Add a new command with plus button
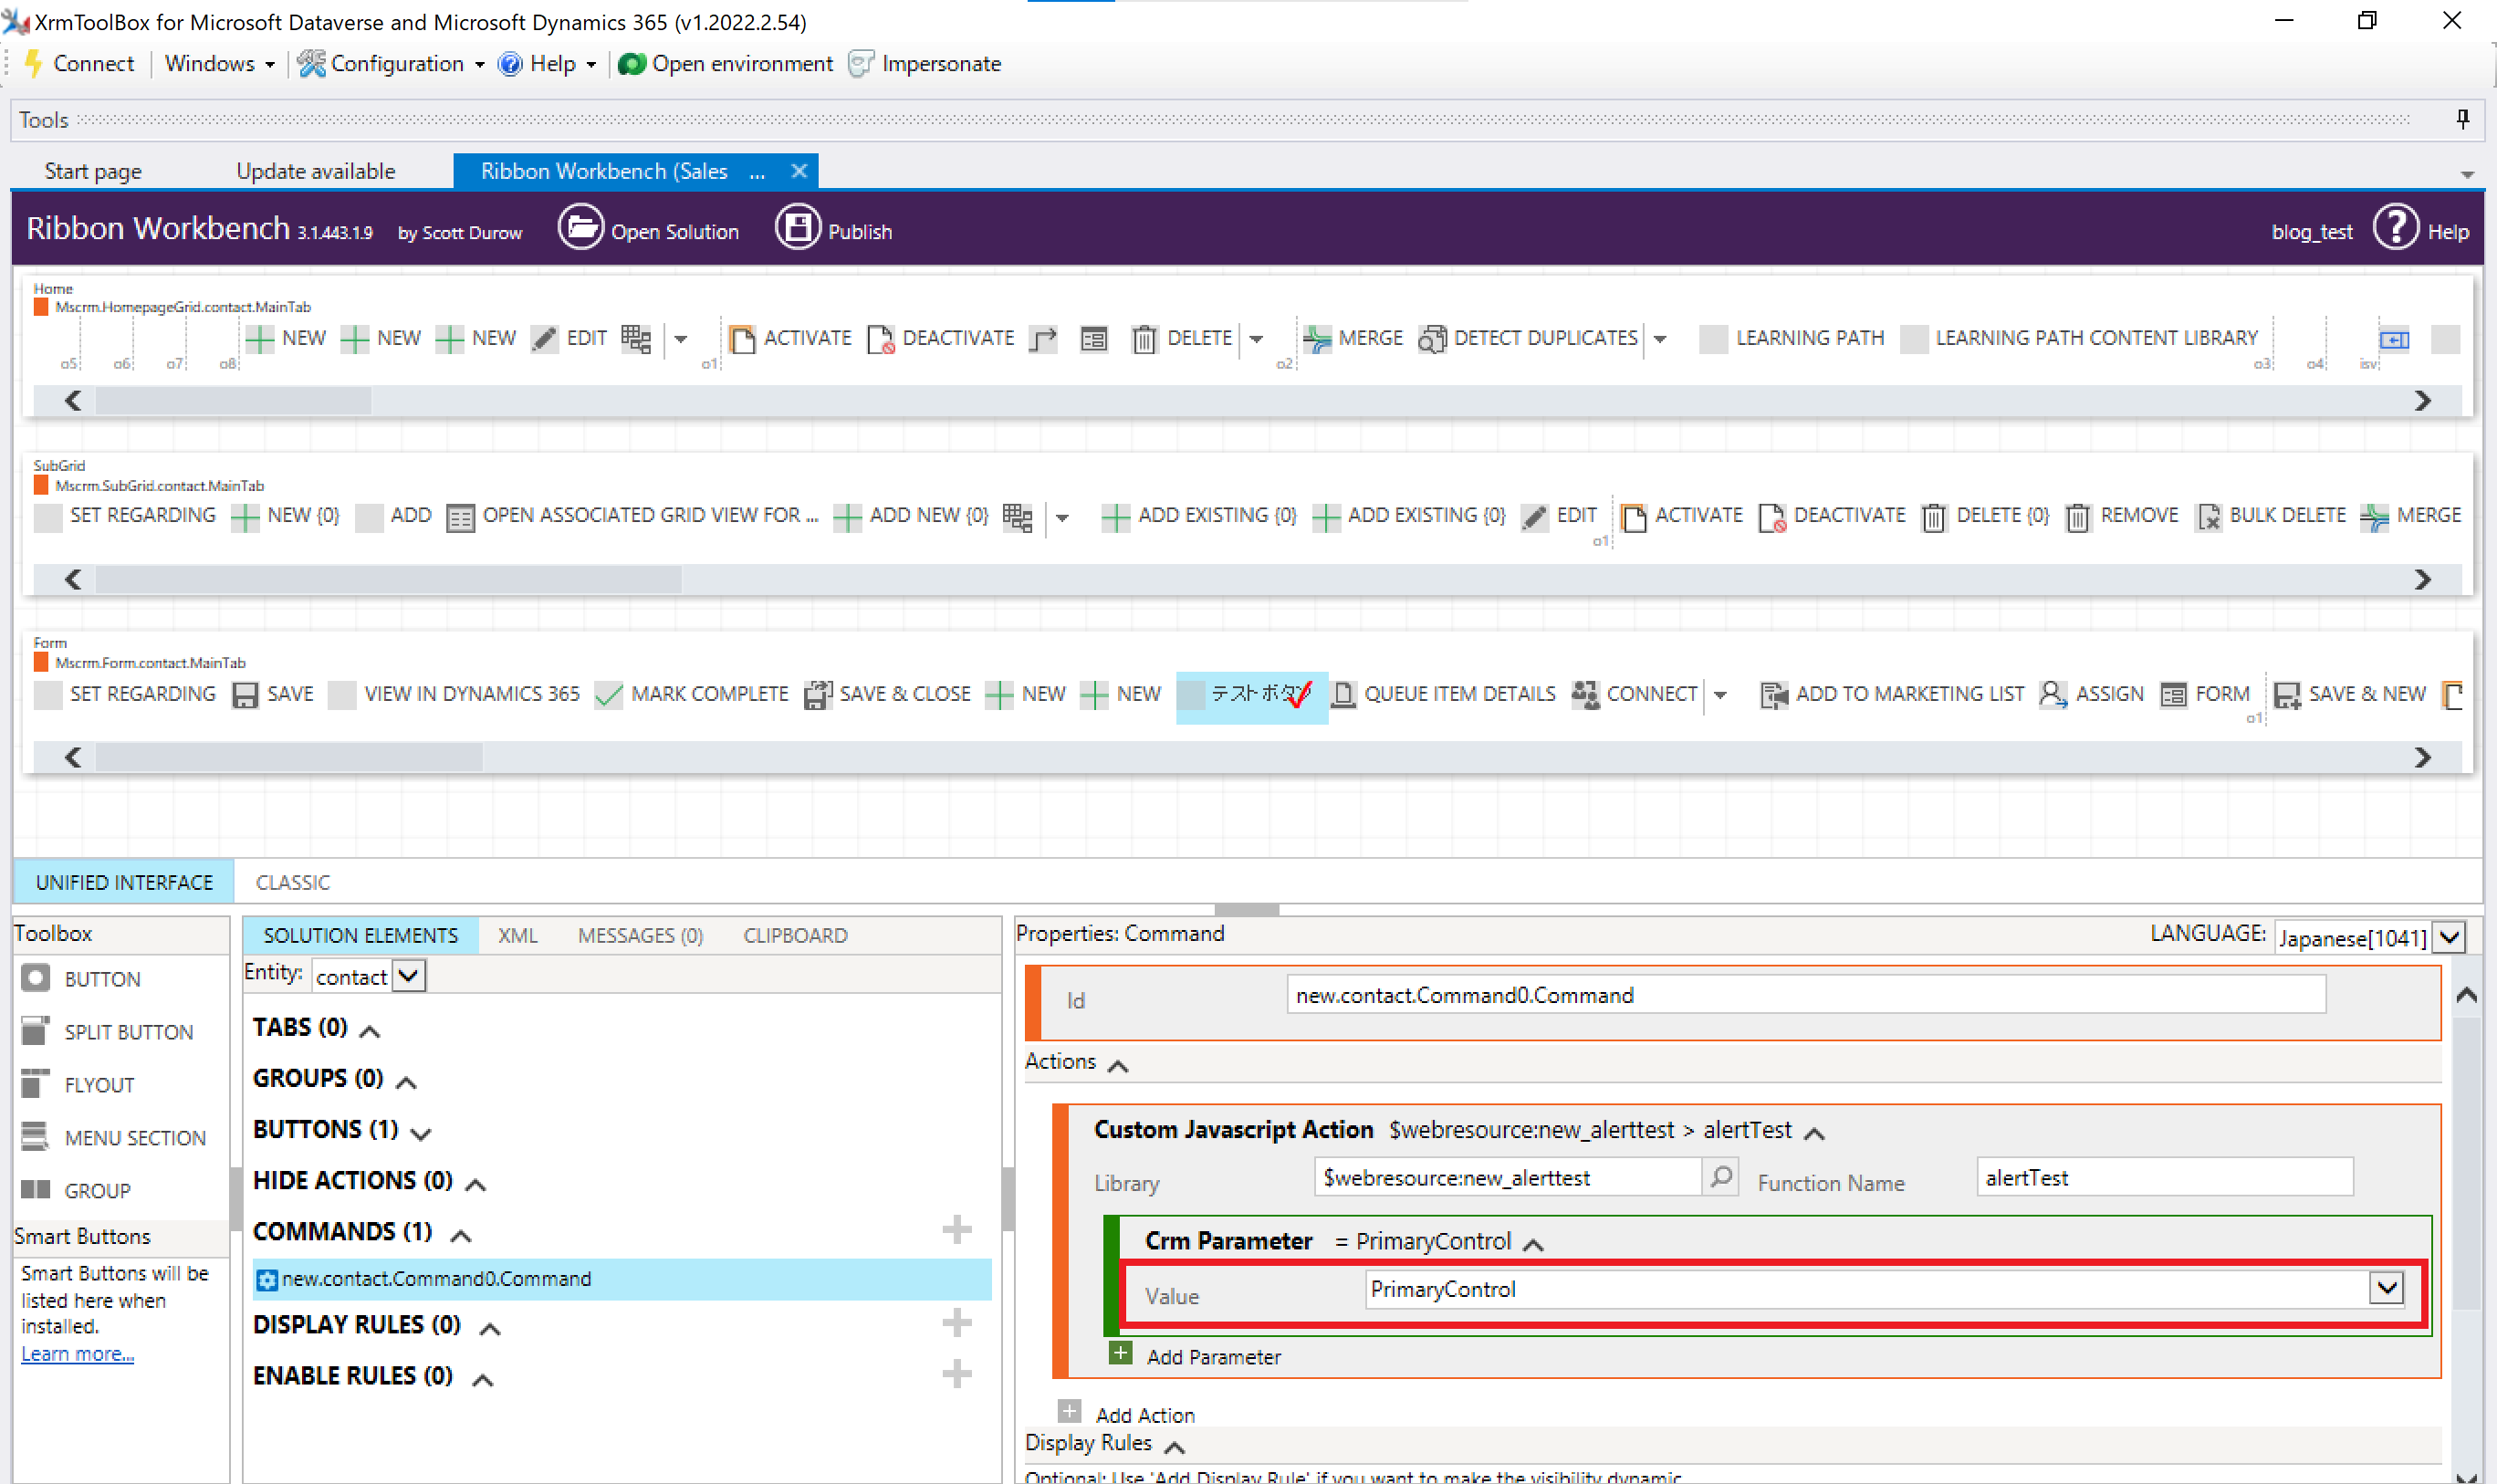2497x1484 pixels. click(957, 1229)
